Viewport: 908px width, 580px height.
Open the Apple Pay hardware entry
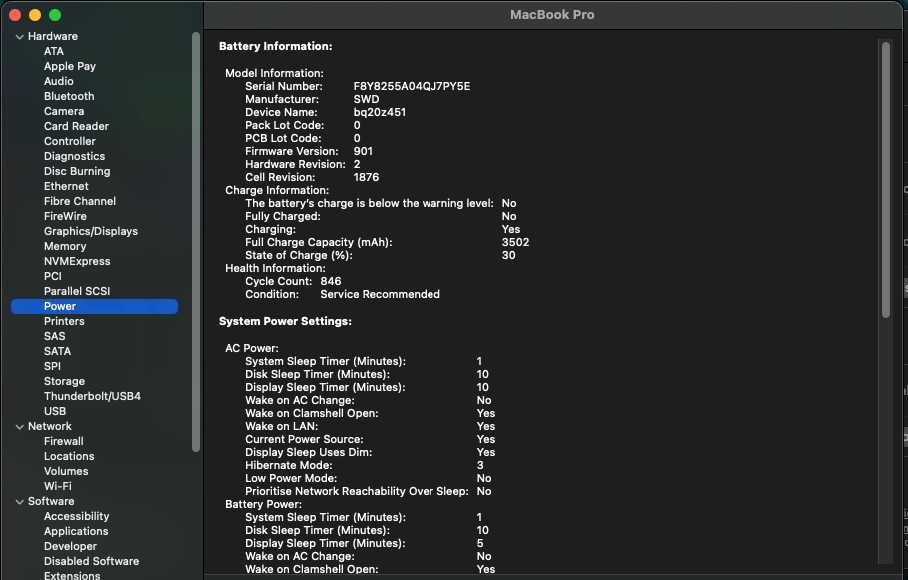coord(69,66)
